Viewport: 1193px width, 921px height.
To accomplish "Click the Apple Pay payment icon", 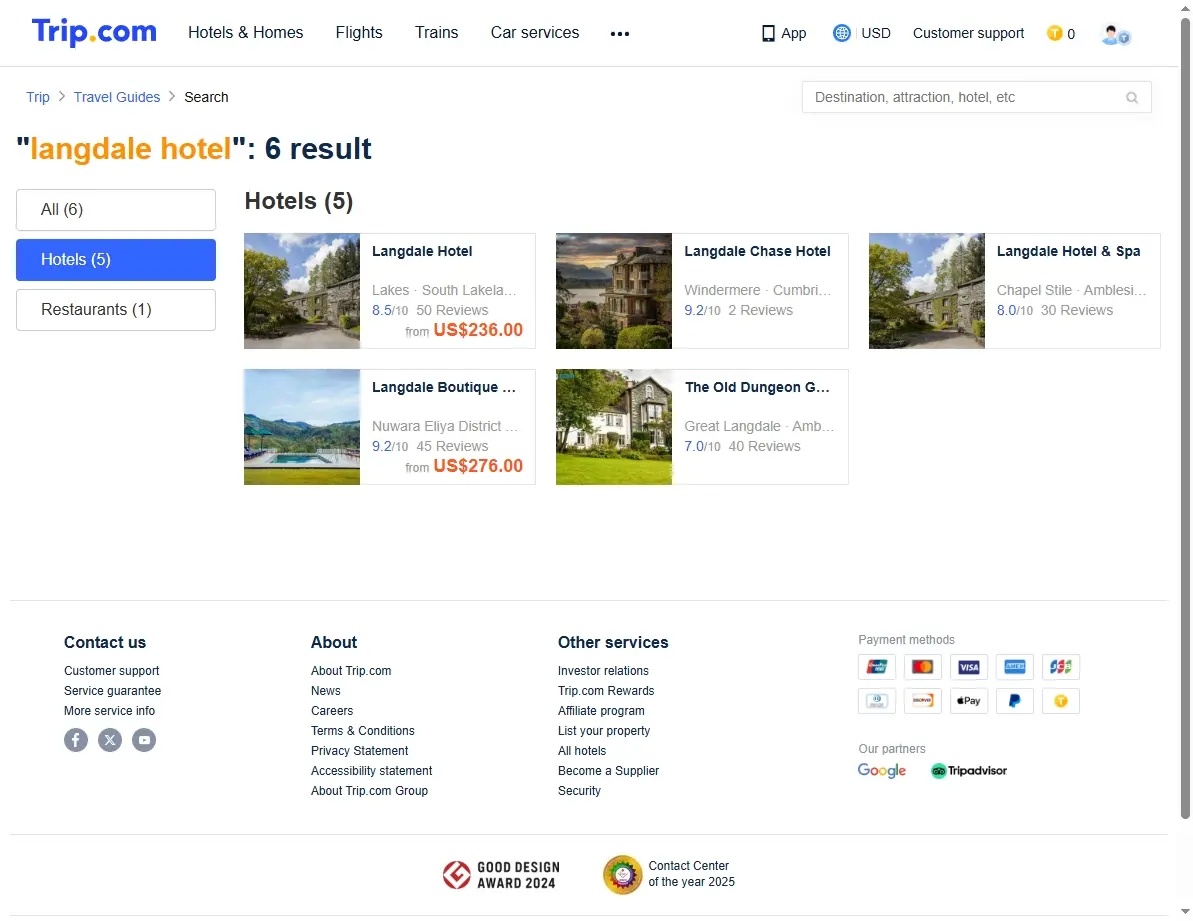I will 969,701.
